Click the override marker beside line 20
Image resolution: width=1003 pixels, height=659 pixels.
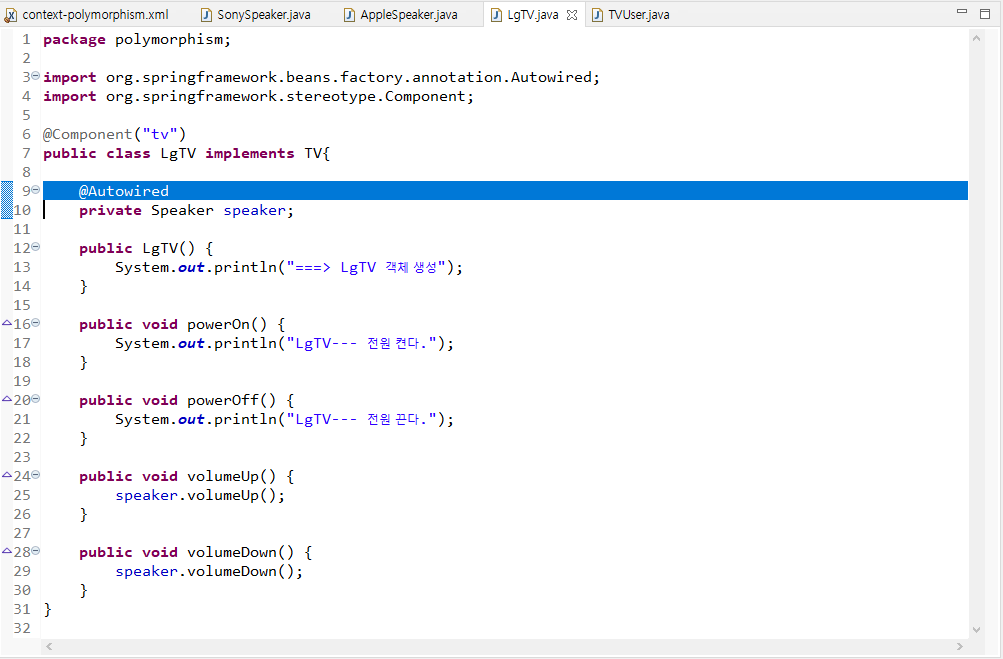click(x=7, y=399)
